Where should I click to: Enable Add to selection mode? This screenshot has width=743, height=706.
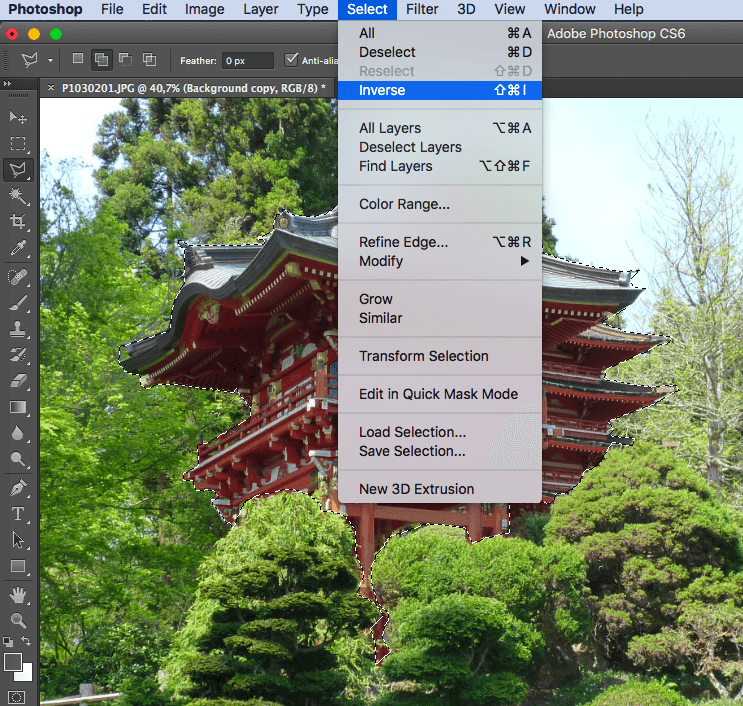click(x=101, y=60)
